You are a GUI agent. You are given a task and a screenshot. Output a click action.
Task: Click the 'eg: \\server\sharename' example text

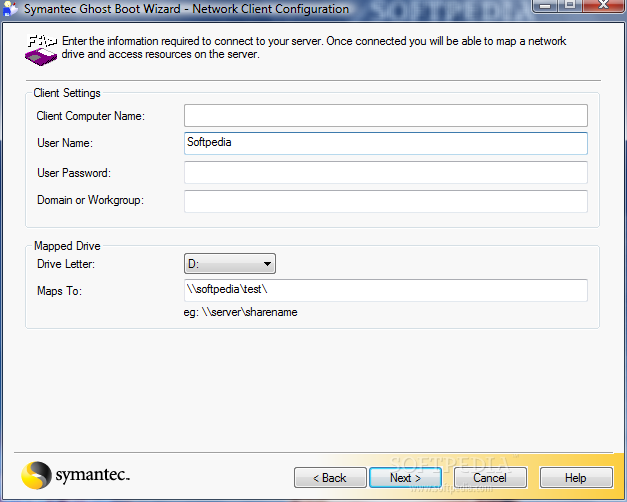coord(240,312)
